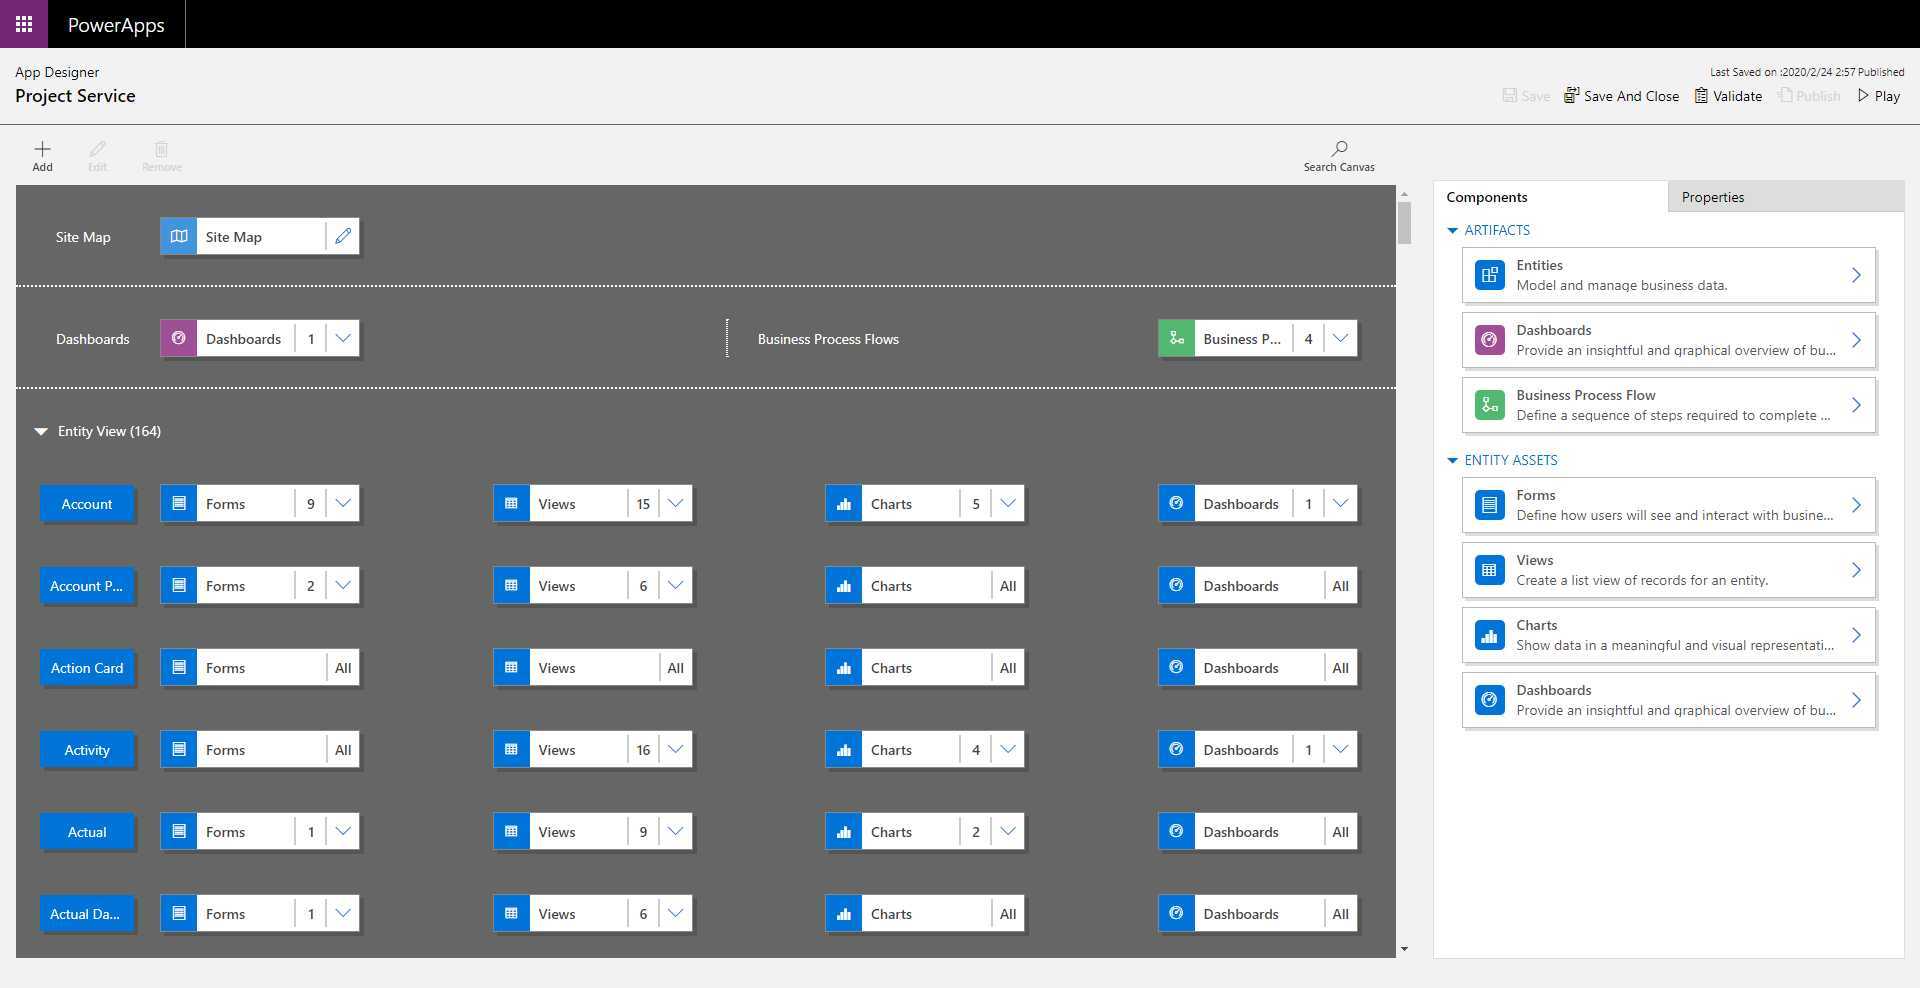This screenshot has width=1920, height=988.
Task: Click the Charts icon in Entity Assets
Action: click(x=1490, y=635)
